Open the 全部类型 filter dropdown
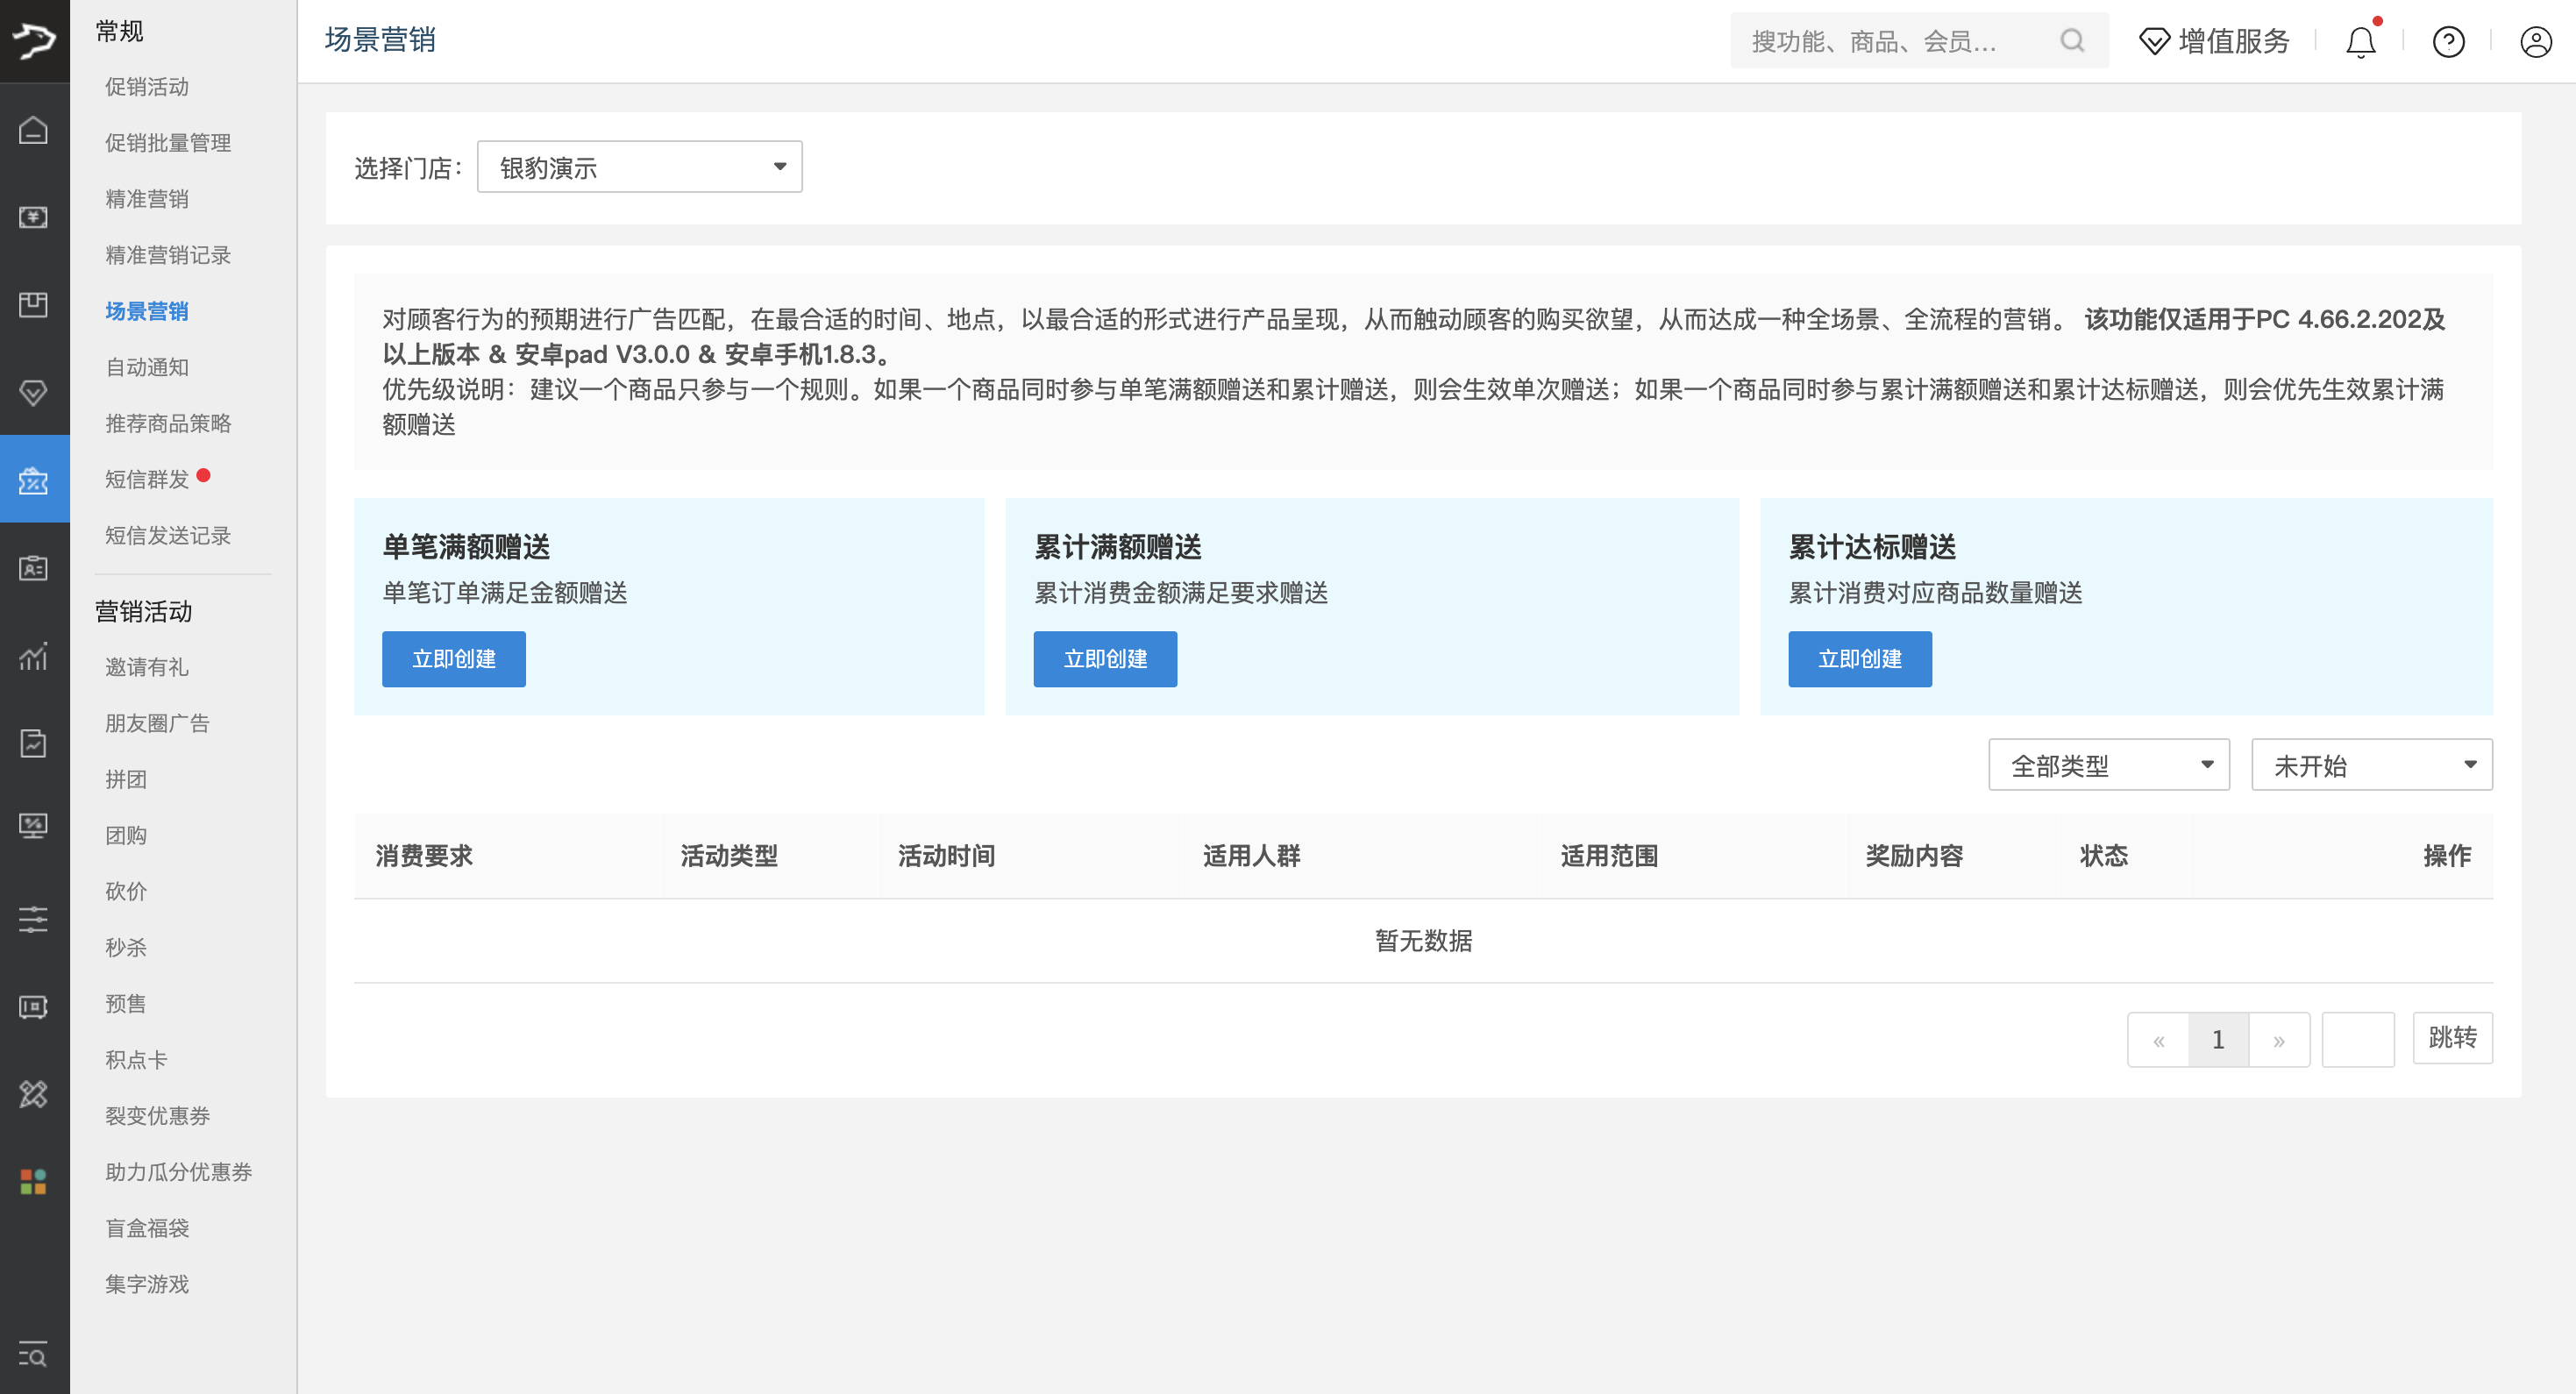 click(x=2108, y=765)
